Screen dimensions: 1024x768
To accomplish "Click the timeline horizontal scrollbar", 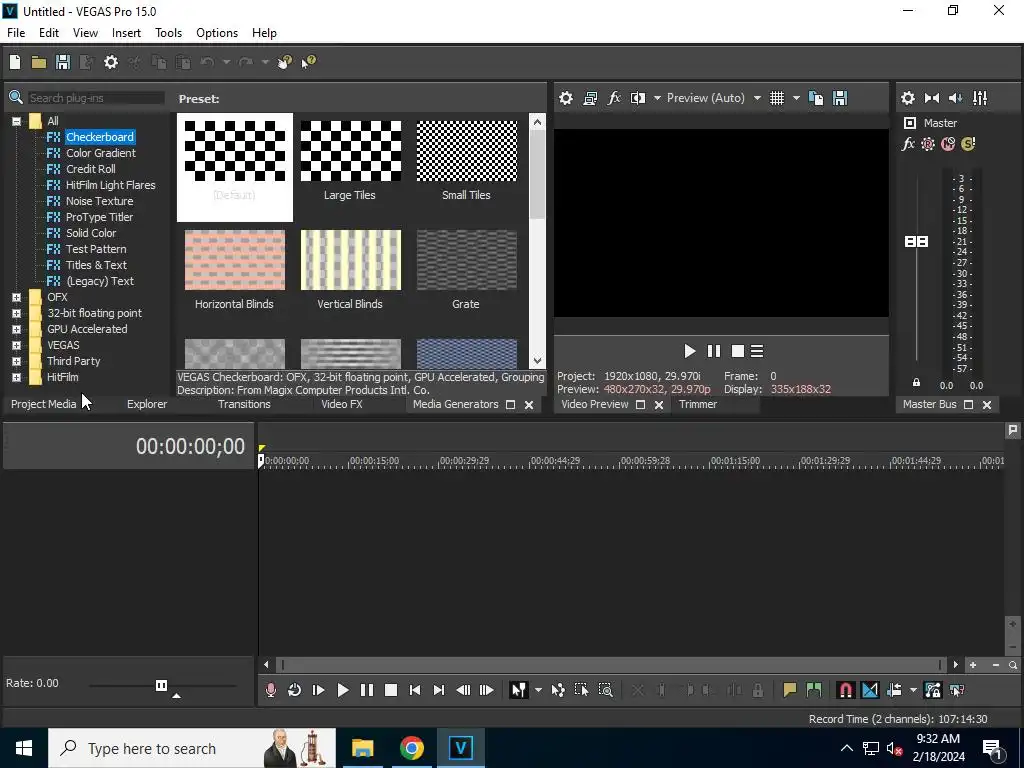I will coord(611,665).
